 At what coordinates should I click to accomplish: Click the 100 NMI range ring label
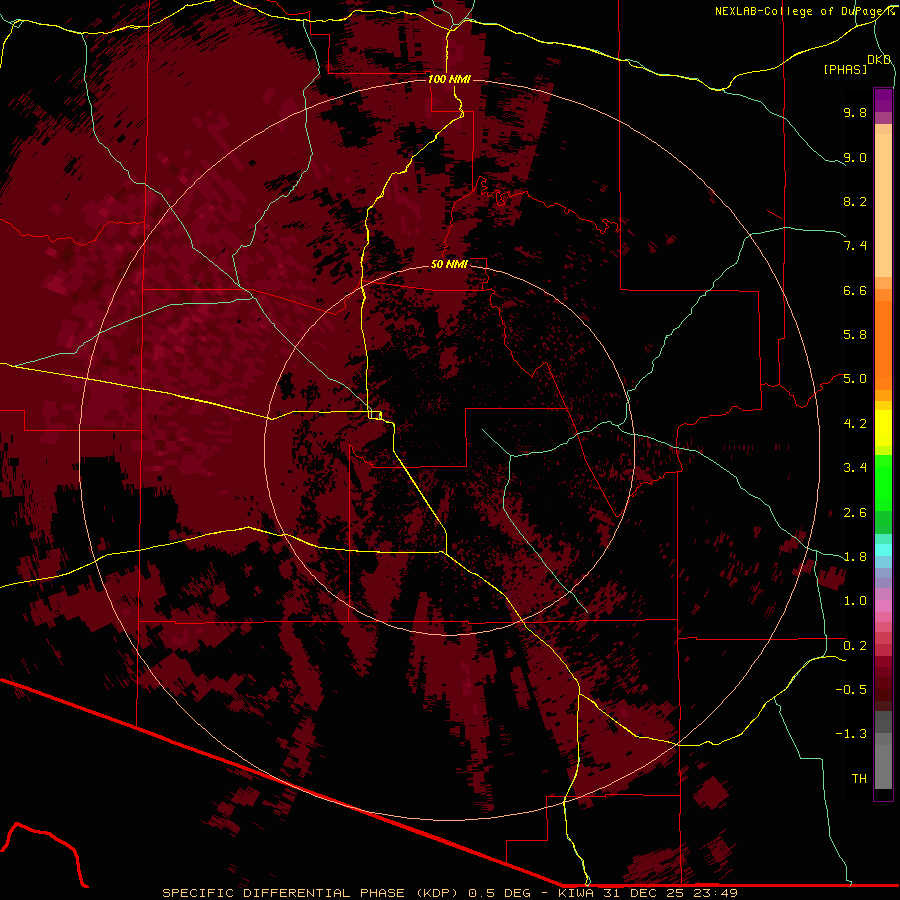449,79
